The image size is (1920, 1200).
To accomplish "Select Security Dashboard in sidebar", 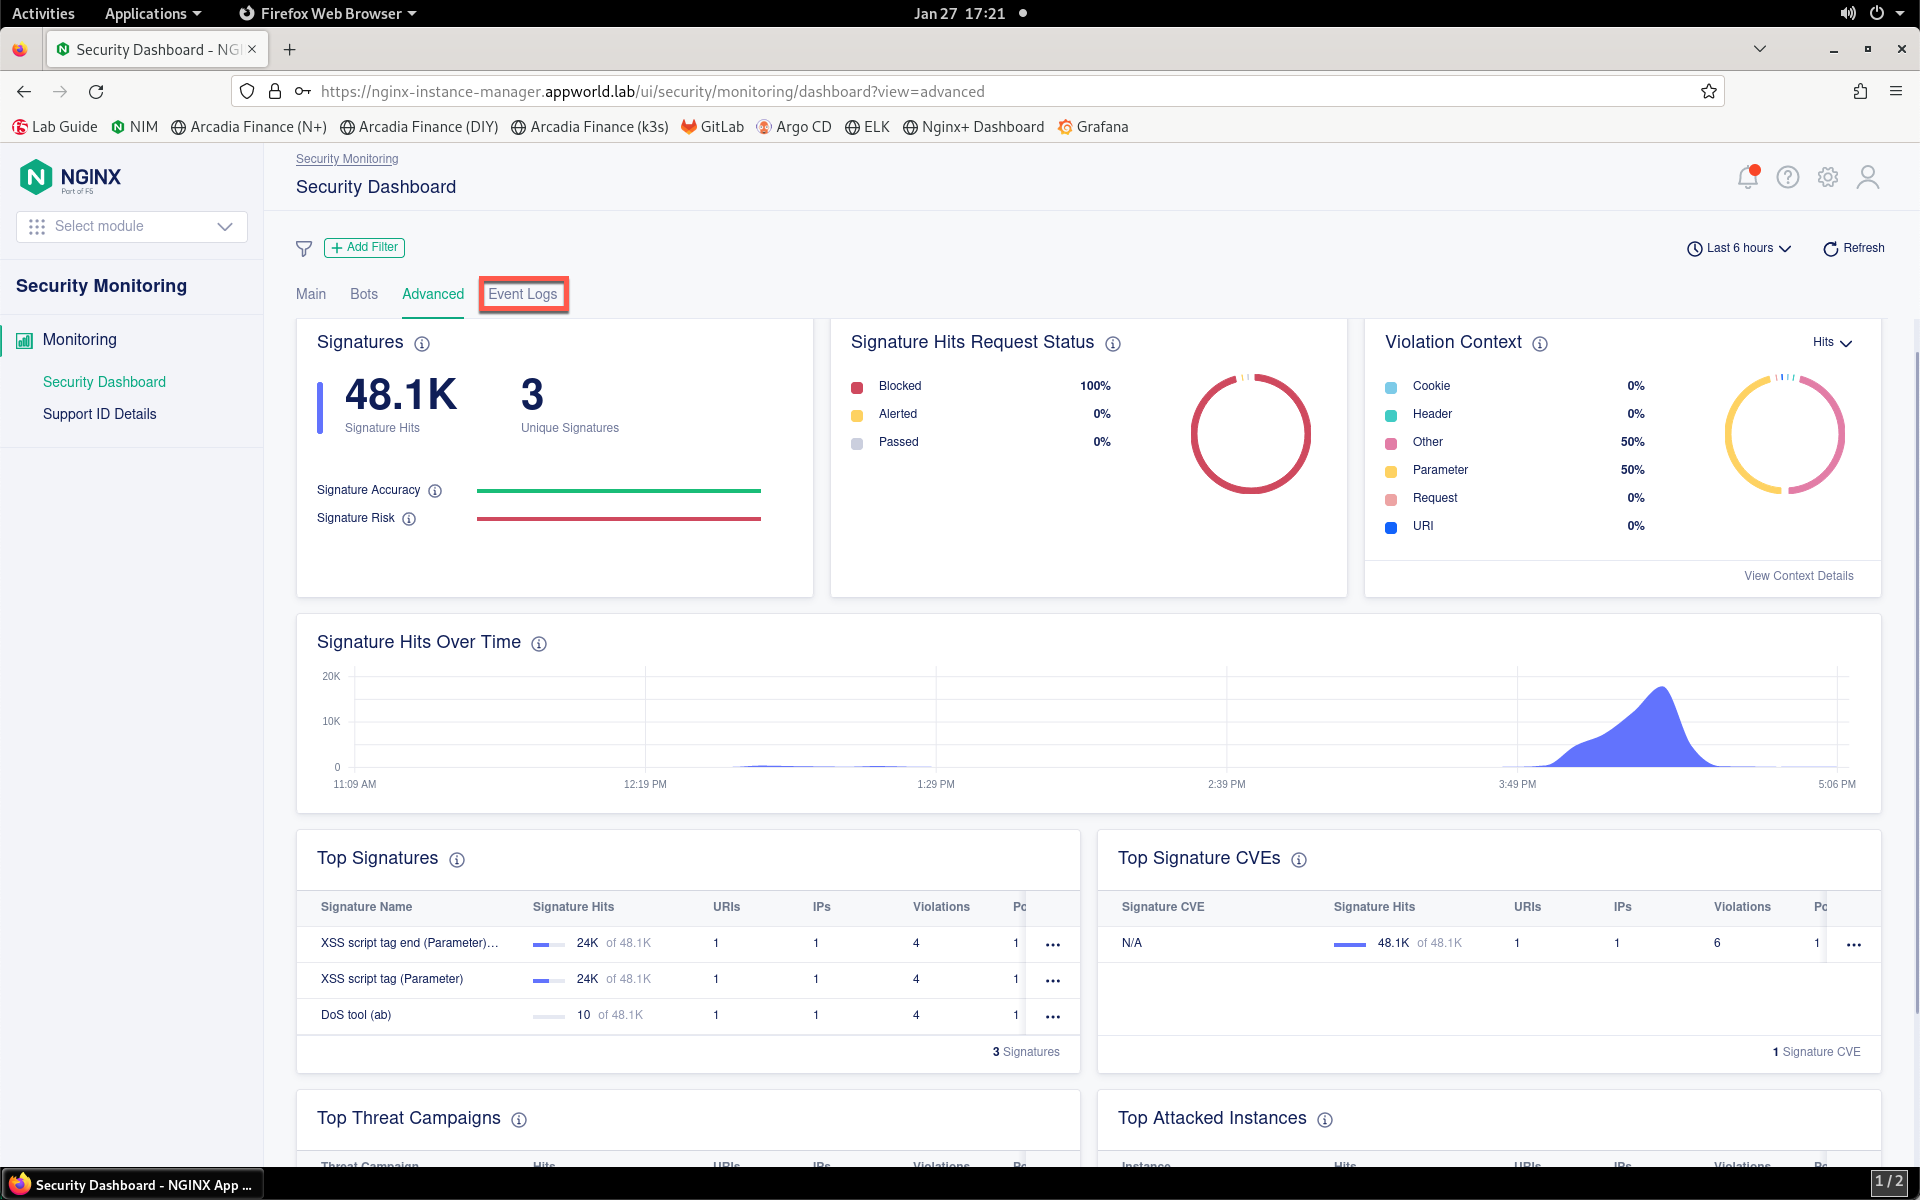I will click(x=104, y=383).
